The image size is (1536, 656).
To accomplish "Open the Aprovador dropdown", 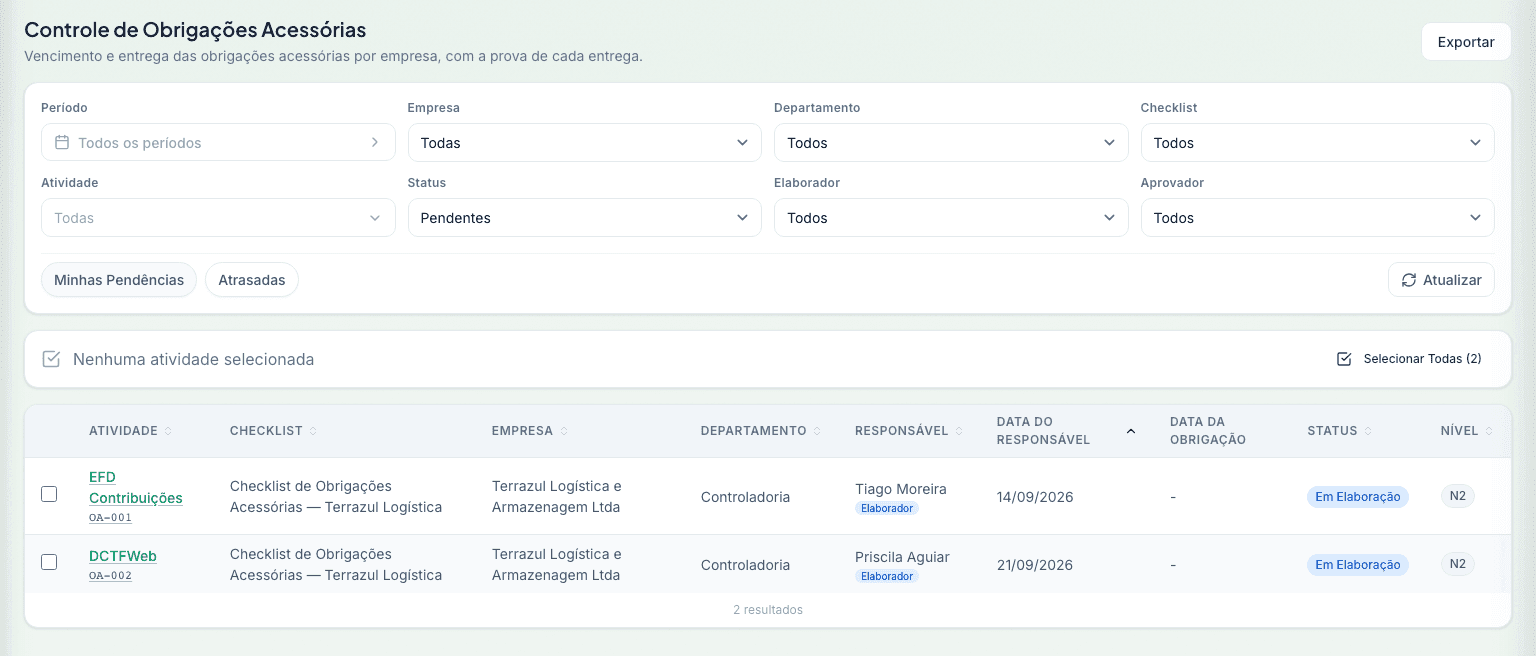I will click(x=1318, y=217).
